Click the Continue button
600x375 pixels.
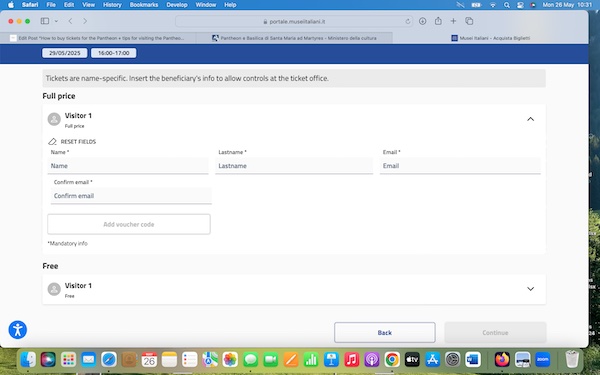pyautogui.click(x=495, y=333)
